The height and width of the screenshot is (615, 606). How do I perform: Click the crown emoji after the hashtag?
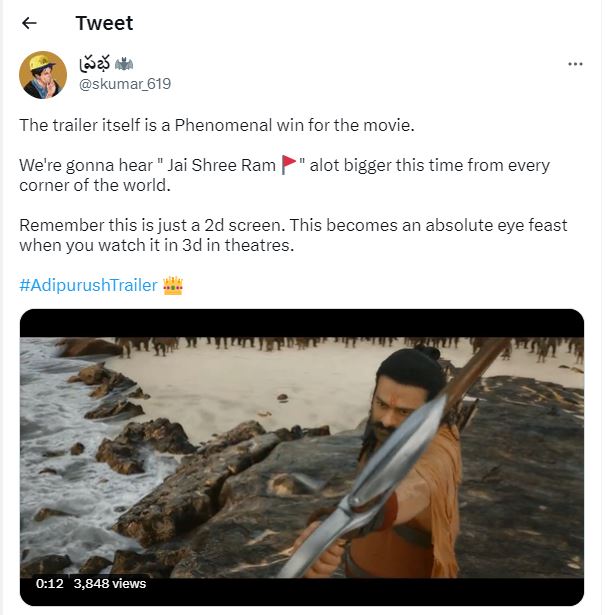coord(173,286)
